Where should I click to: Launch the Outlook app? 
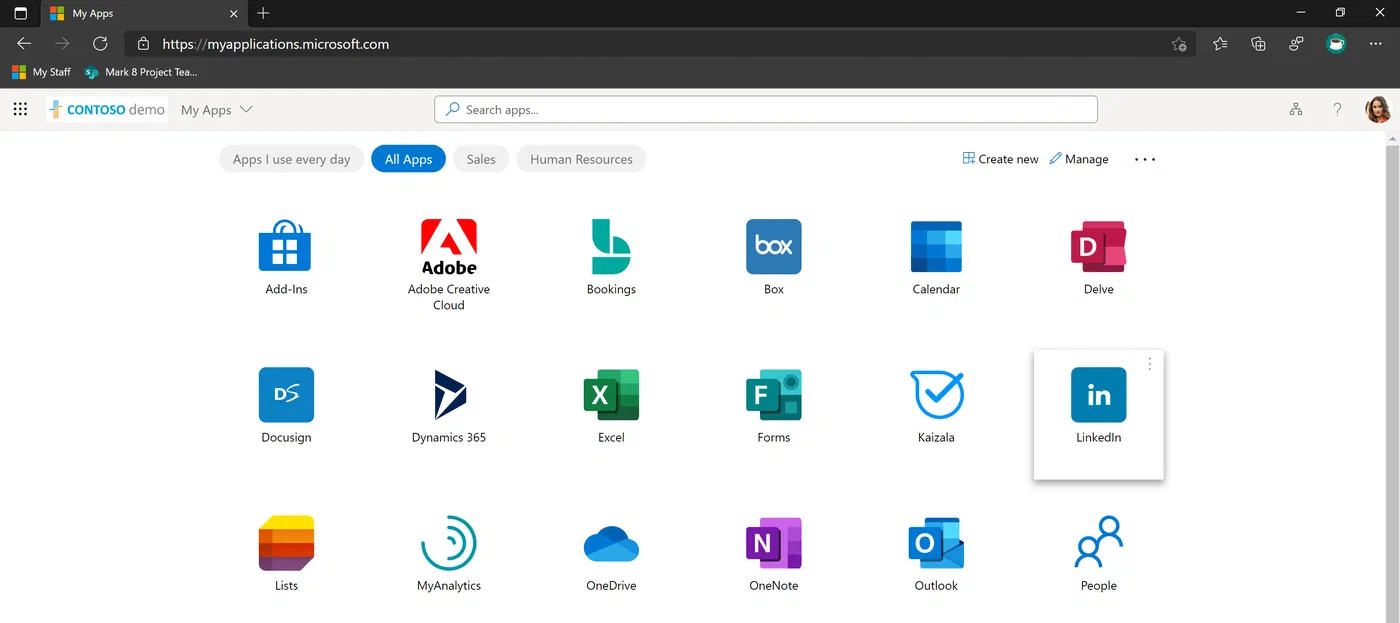pos(936,543)
